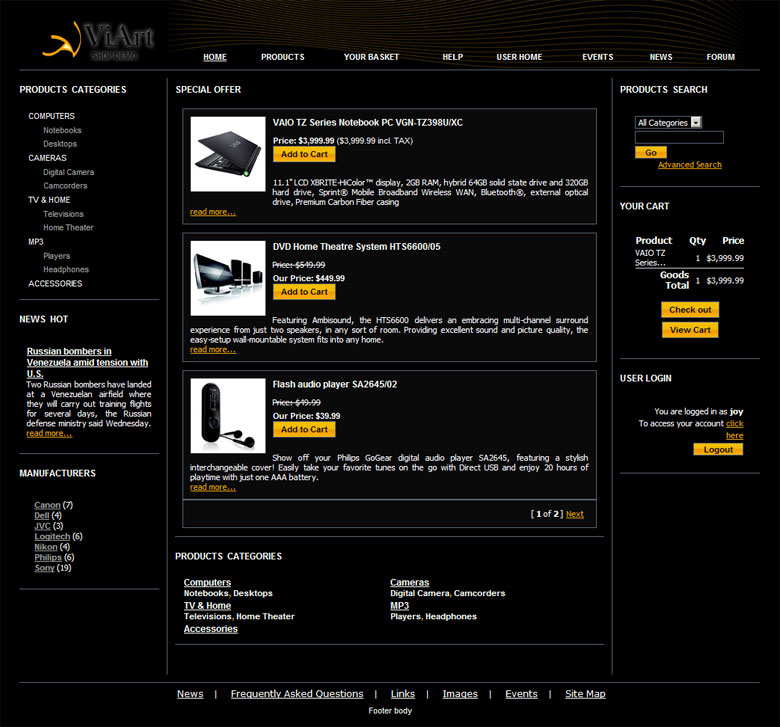
Task: Filter by Logitech manufacturer
Action: click(52, 536)
